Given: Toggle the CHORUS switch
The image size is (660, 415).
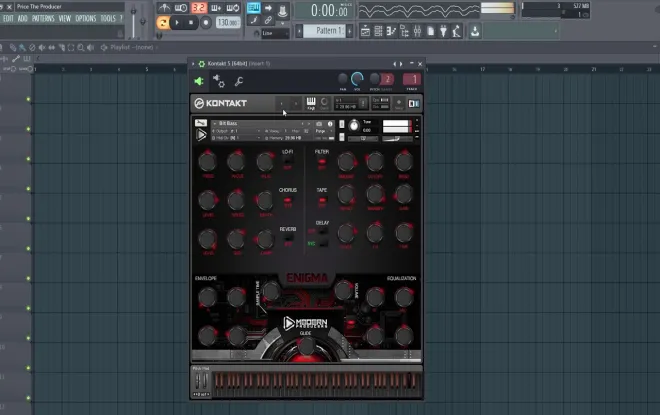Looking at the screenshot, I should pyautogui.click(x=288, y=200).
